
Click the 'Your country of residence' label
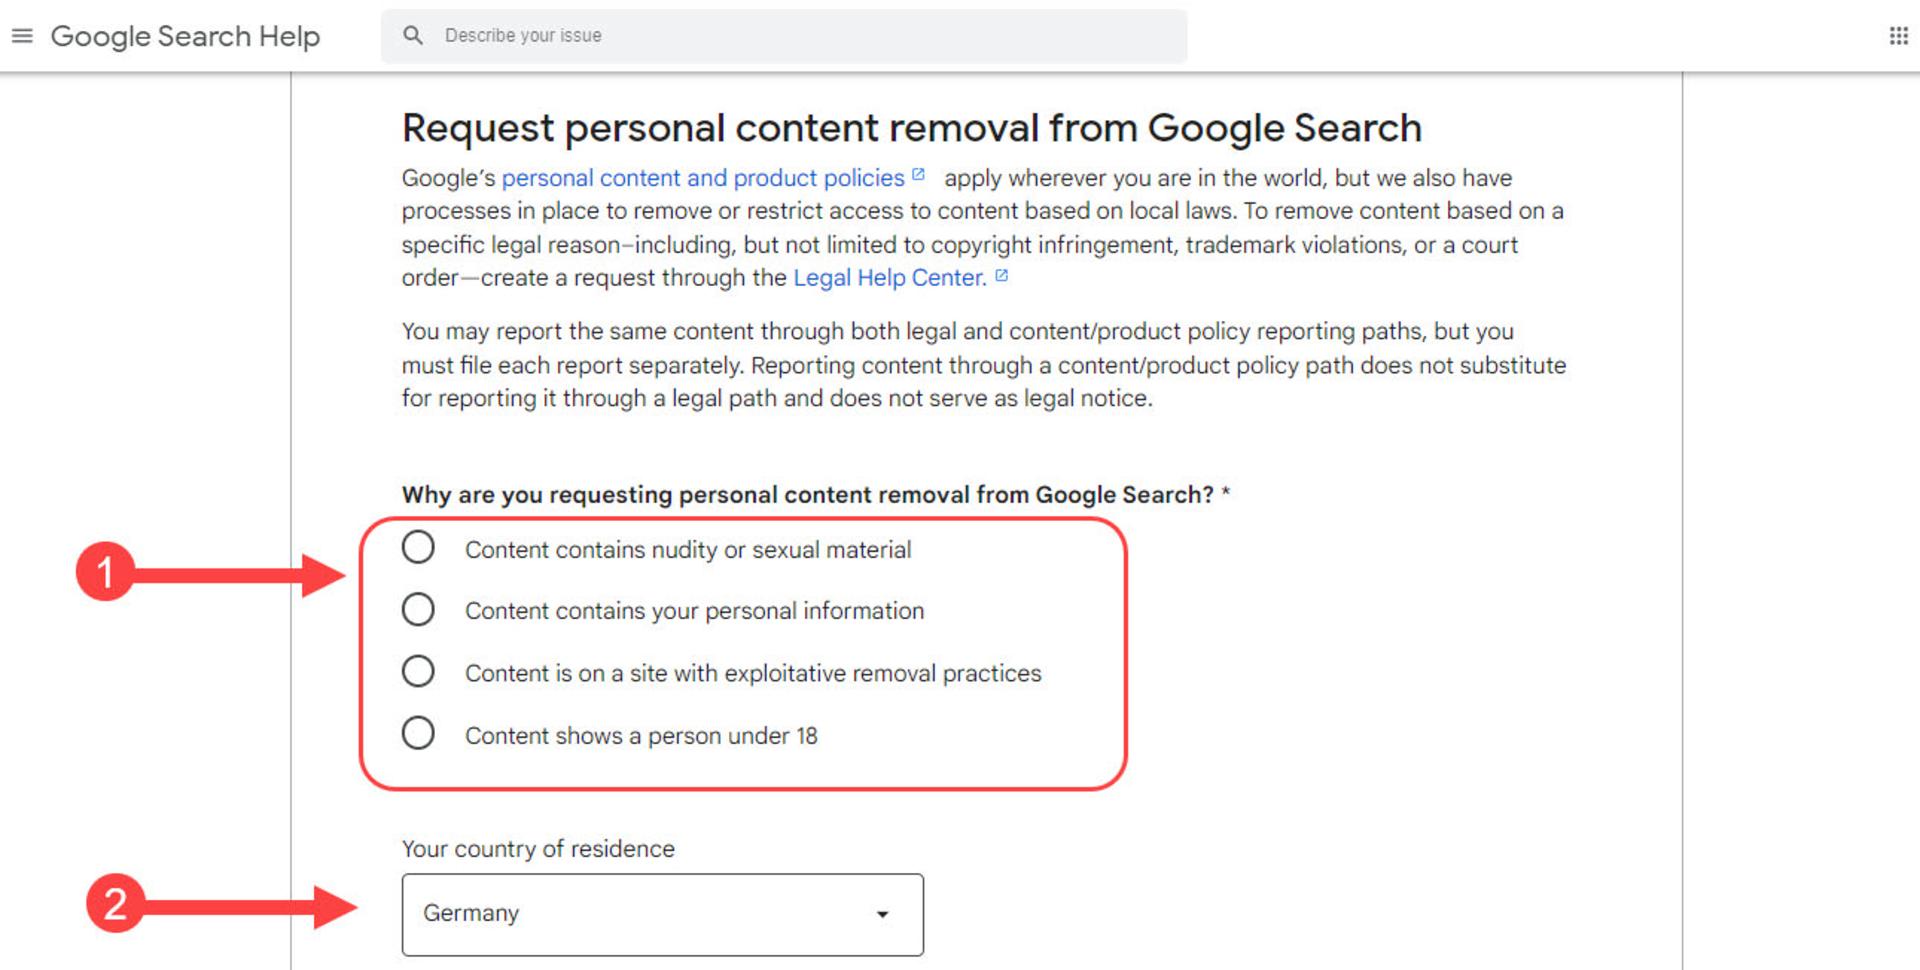coord(538,849)
